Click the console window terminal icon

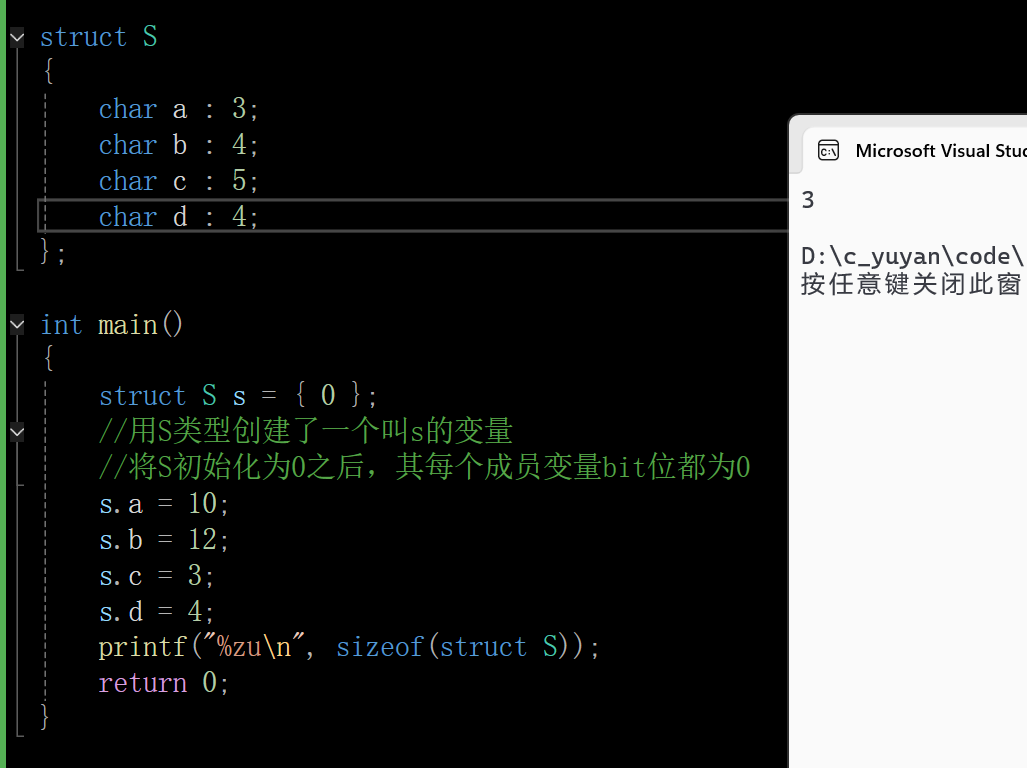828,151
